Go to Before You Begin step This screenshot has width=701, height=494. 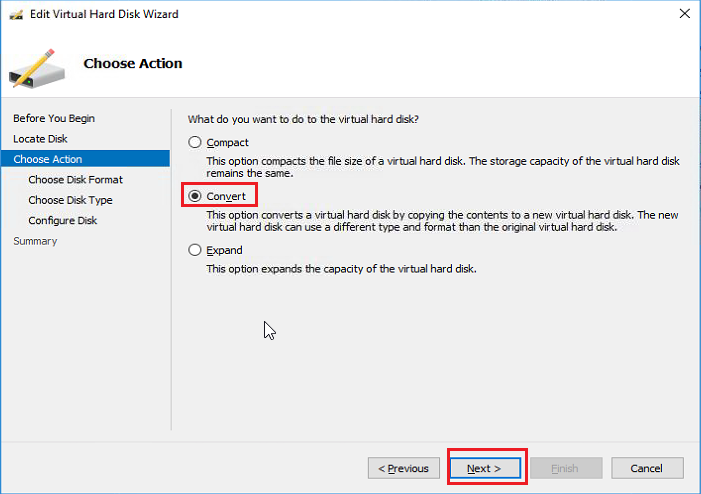click(x=54, y=118)
